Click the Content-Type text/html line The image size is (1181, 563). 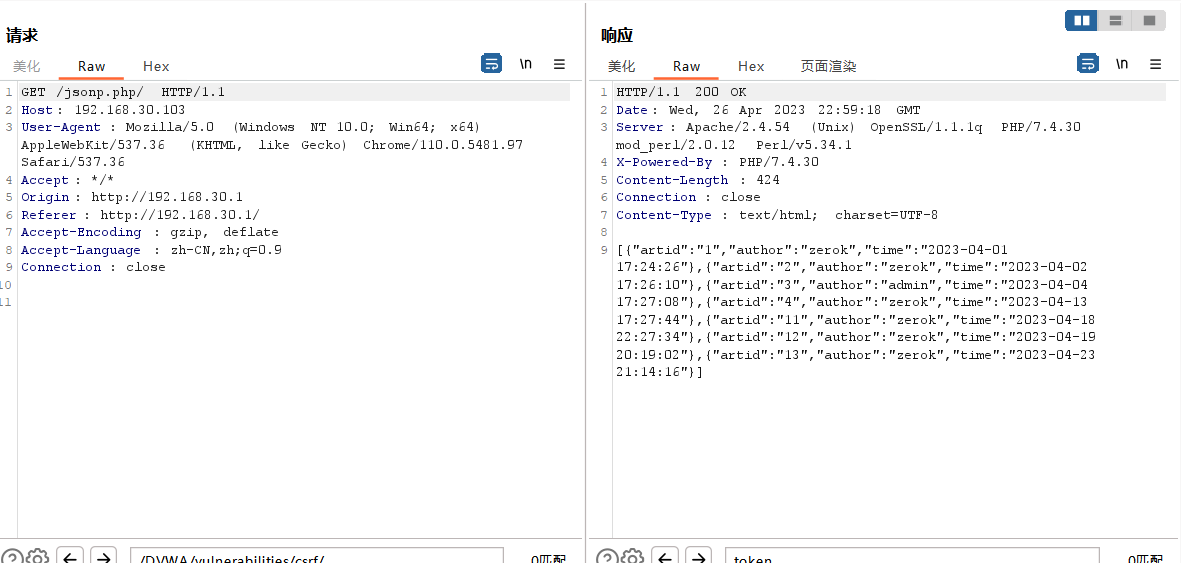click(x=777, y=215)
